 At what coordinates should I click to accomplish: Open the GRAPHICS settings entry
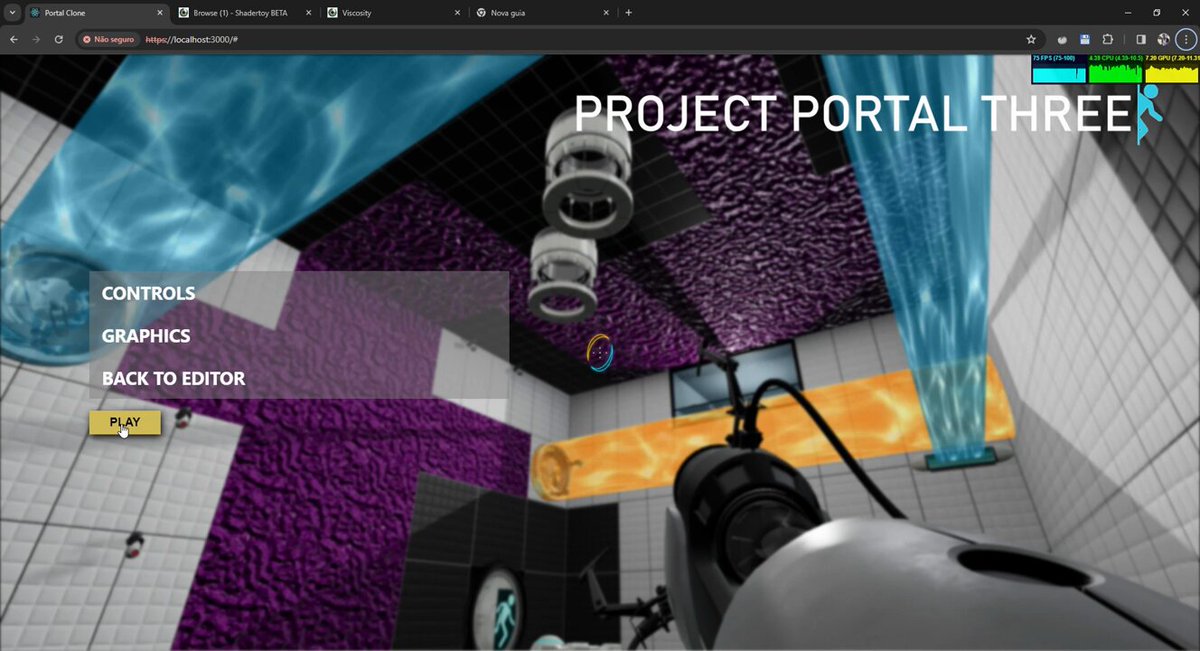click(146, 336)
